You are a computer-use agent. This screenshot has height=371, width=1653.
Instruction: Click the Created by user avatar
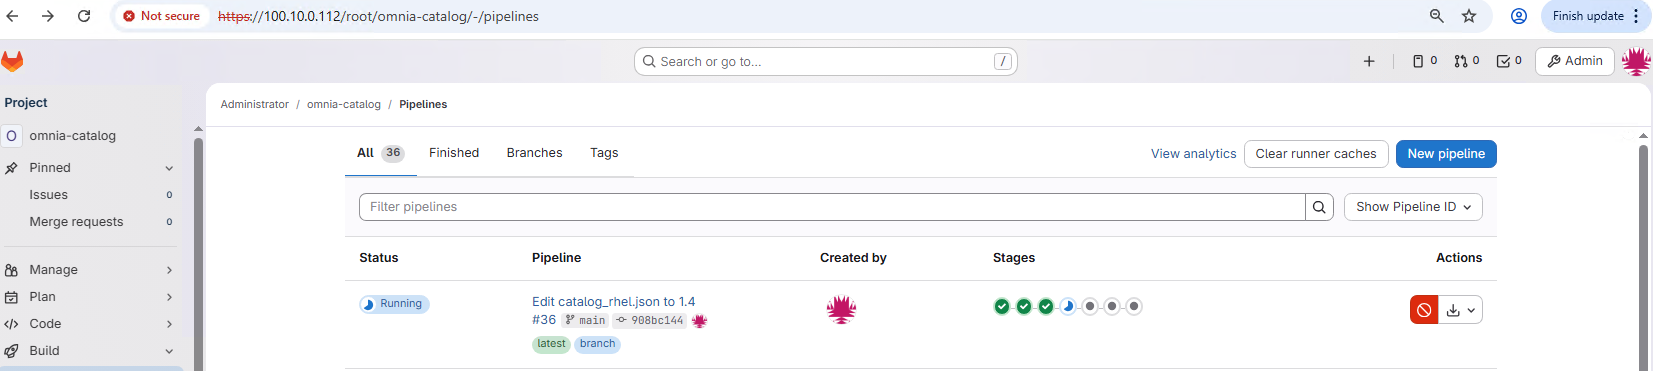(841, 309)
